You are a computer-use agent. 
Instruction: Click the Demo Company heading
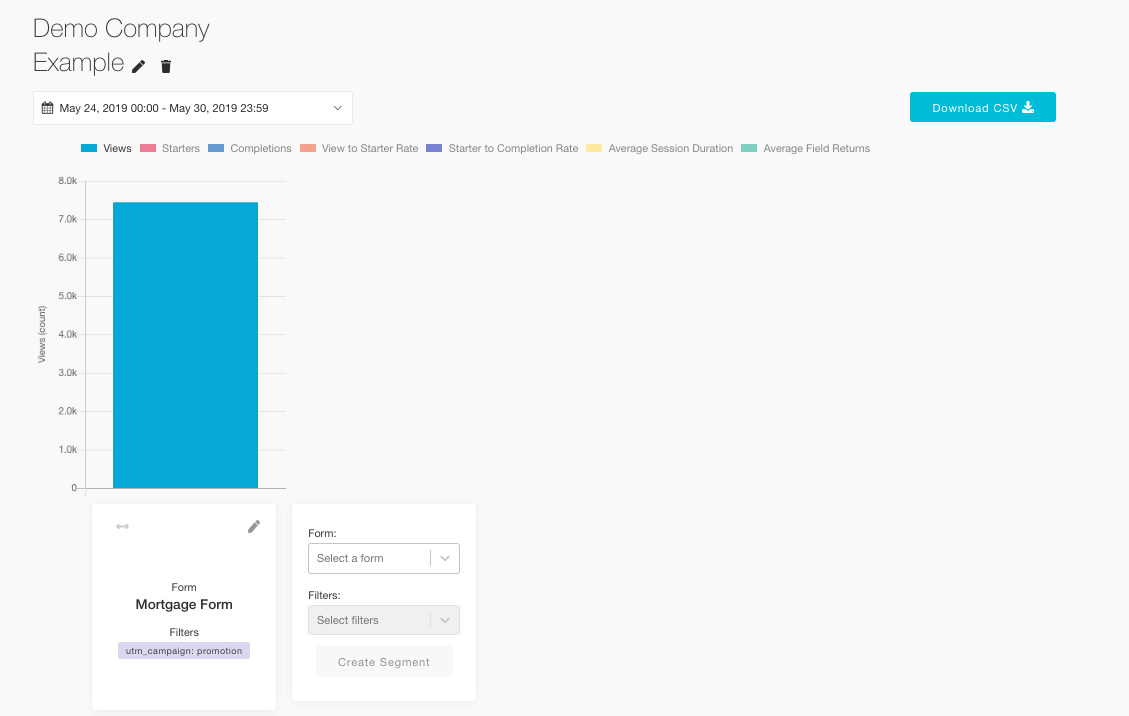(x=121, y=29)
